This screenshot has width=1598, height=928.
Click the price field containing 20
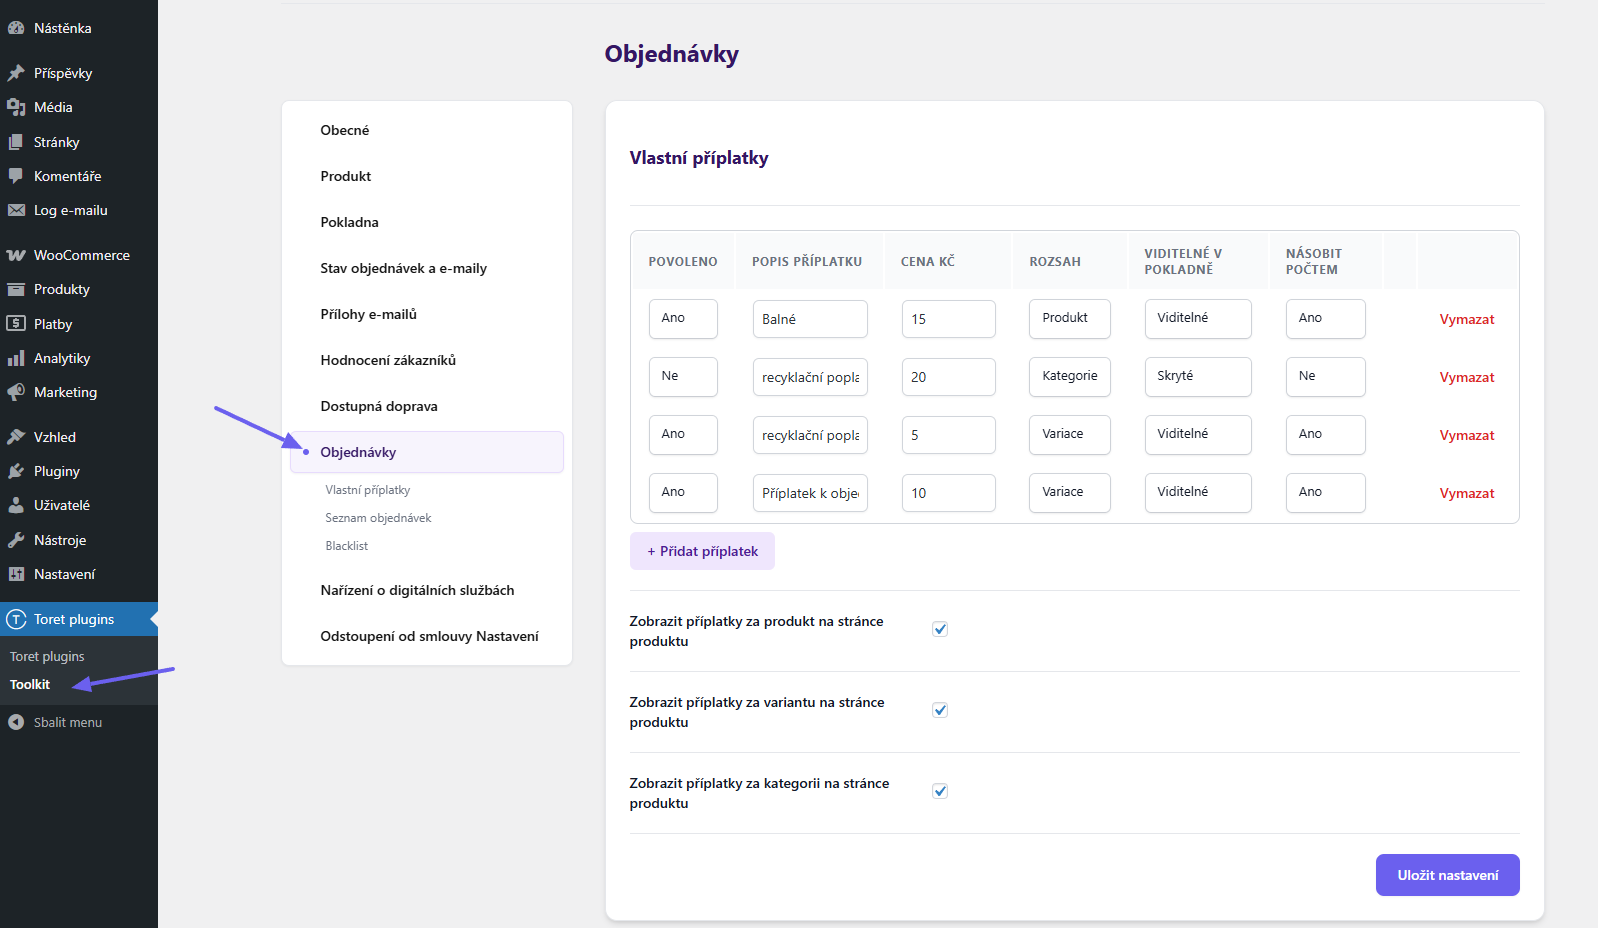pyautogui.click(x=949, y=377)
